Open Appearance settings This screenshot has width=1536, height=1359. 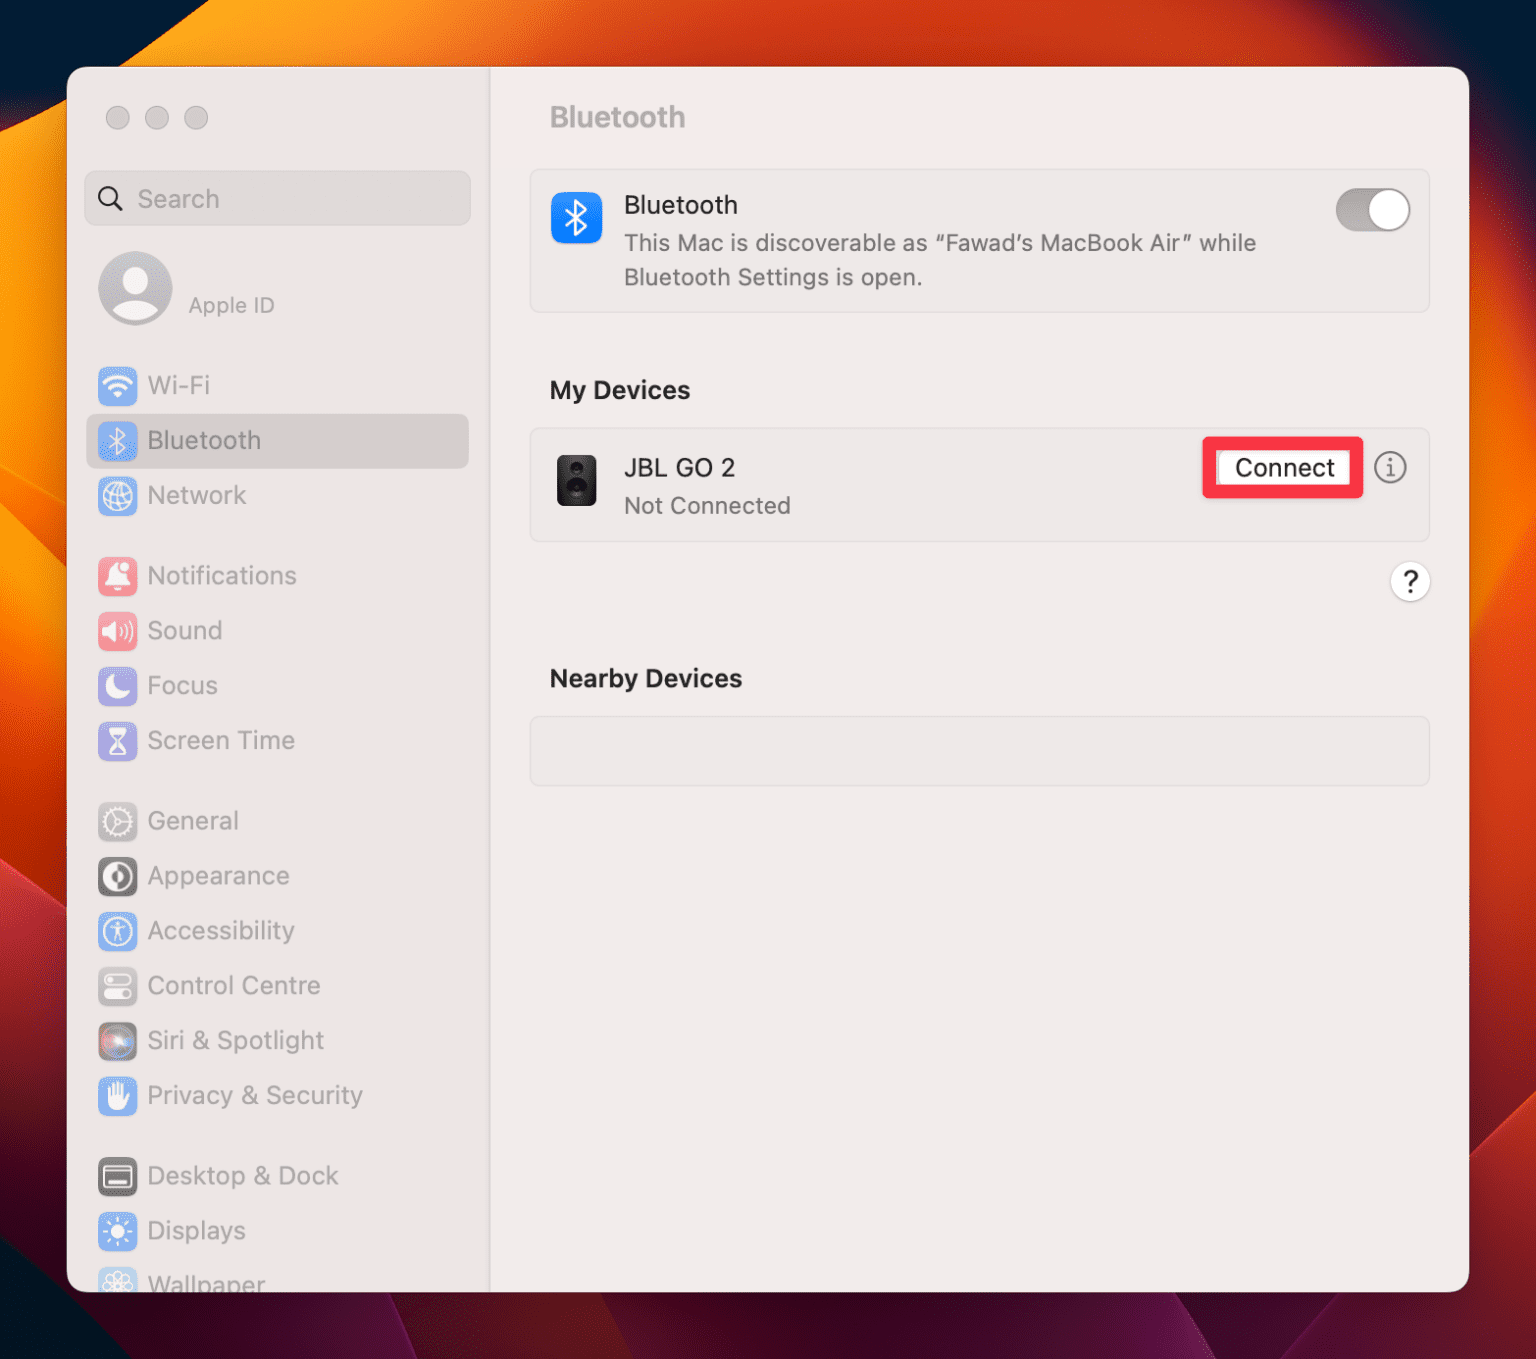[x=218, y=875]
